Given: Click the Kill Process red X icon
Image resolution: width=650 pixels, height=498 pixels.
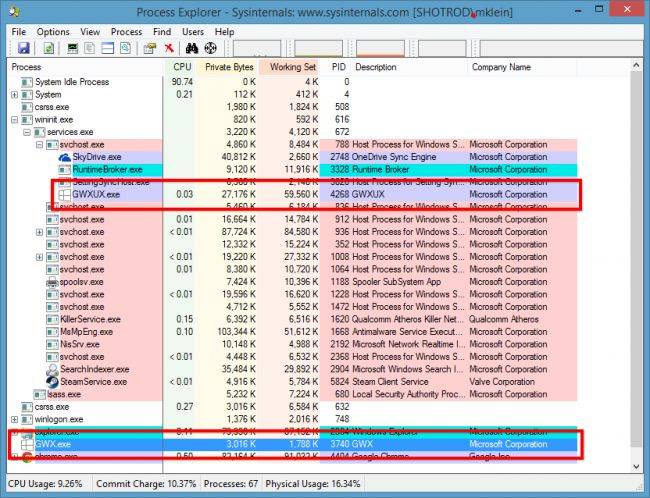Looking at the screenshot, I should coord(169,48).
